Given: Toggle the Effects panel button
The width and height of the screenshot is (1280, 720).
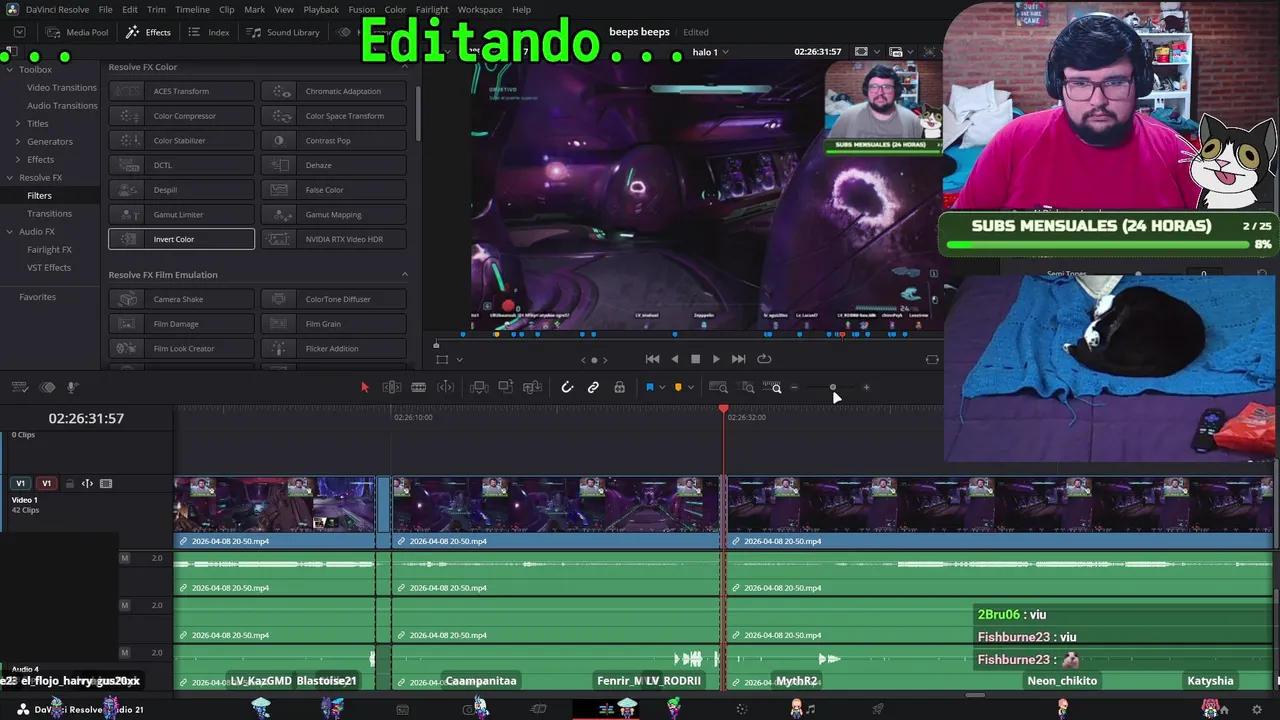Looking at the screenshot, I should [148, 32].
